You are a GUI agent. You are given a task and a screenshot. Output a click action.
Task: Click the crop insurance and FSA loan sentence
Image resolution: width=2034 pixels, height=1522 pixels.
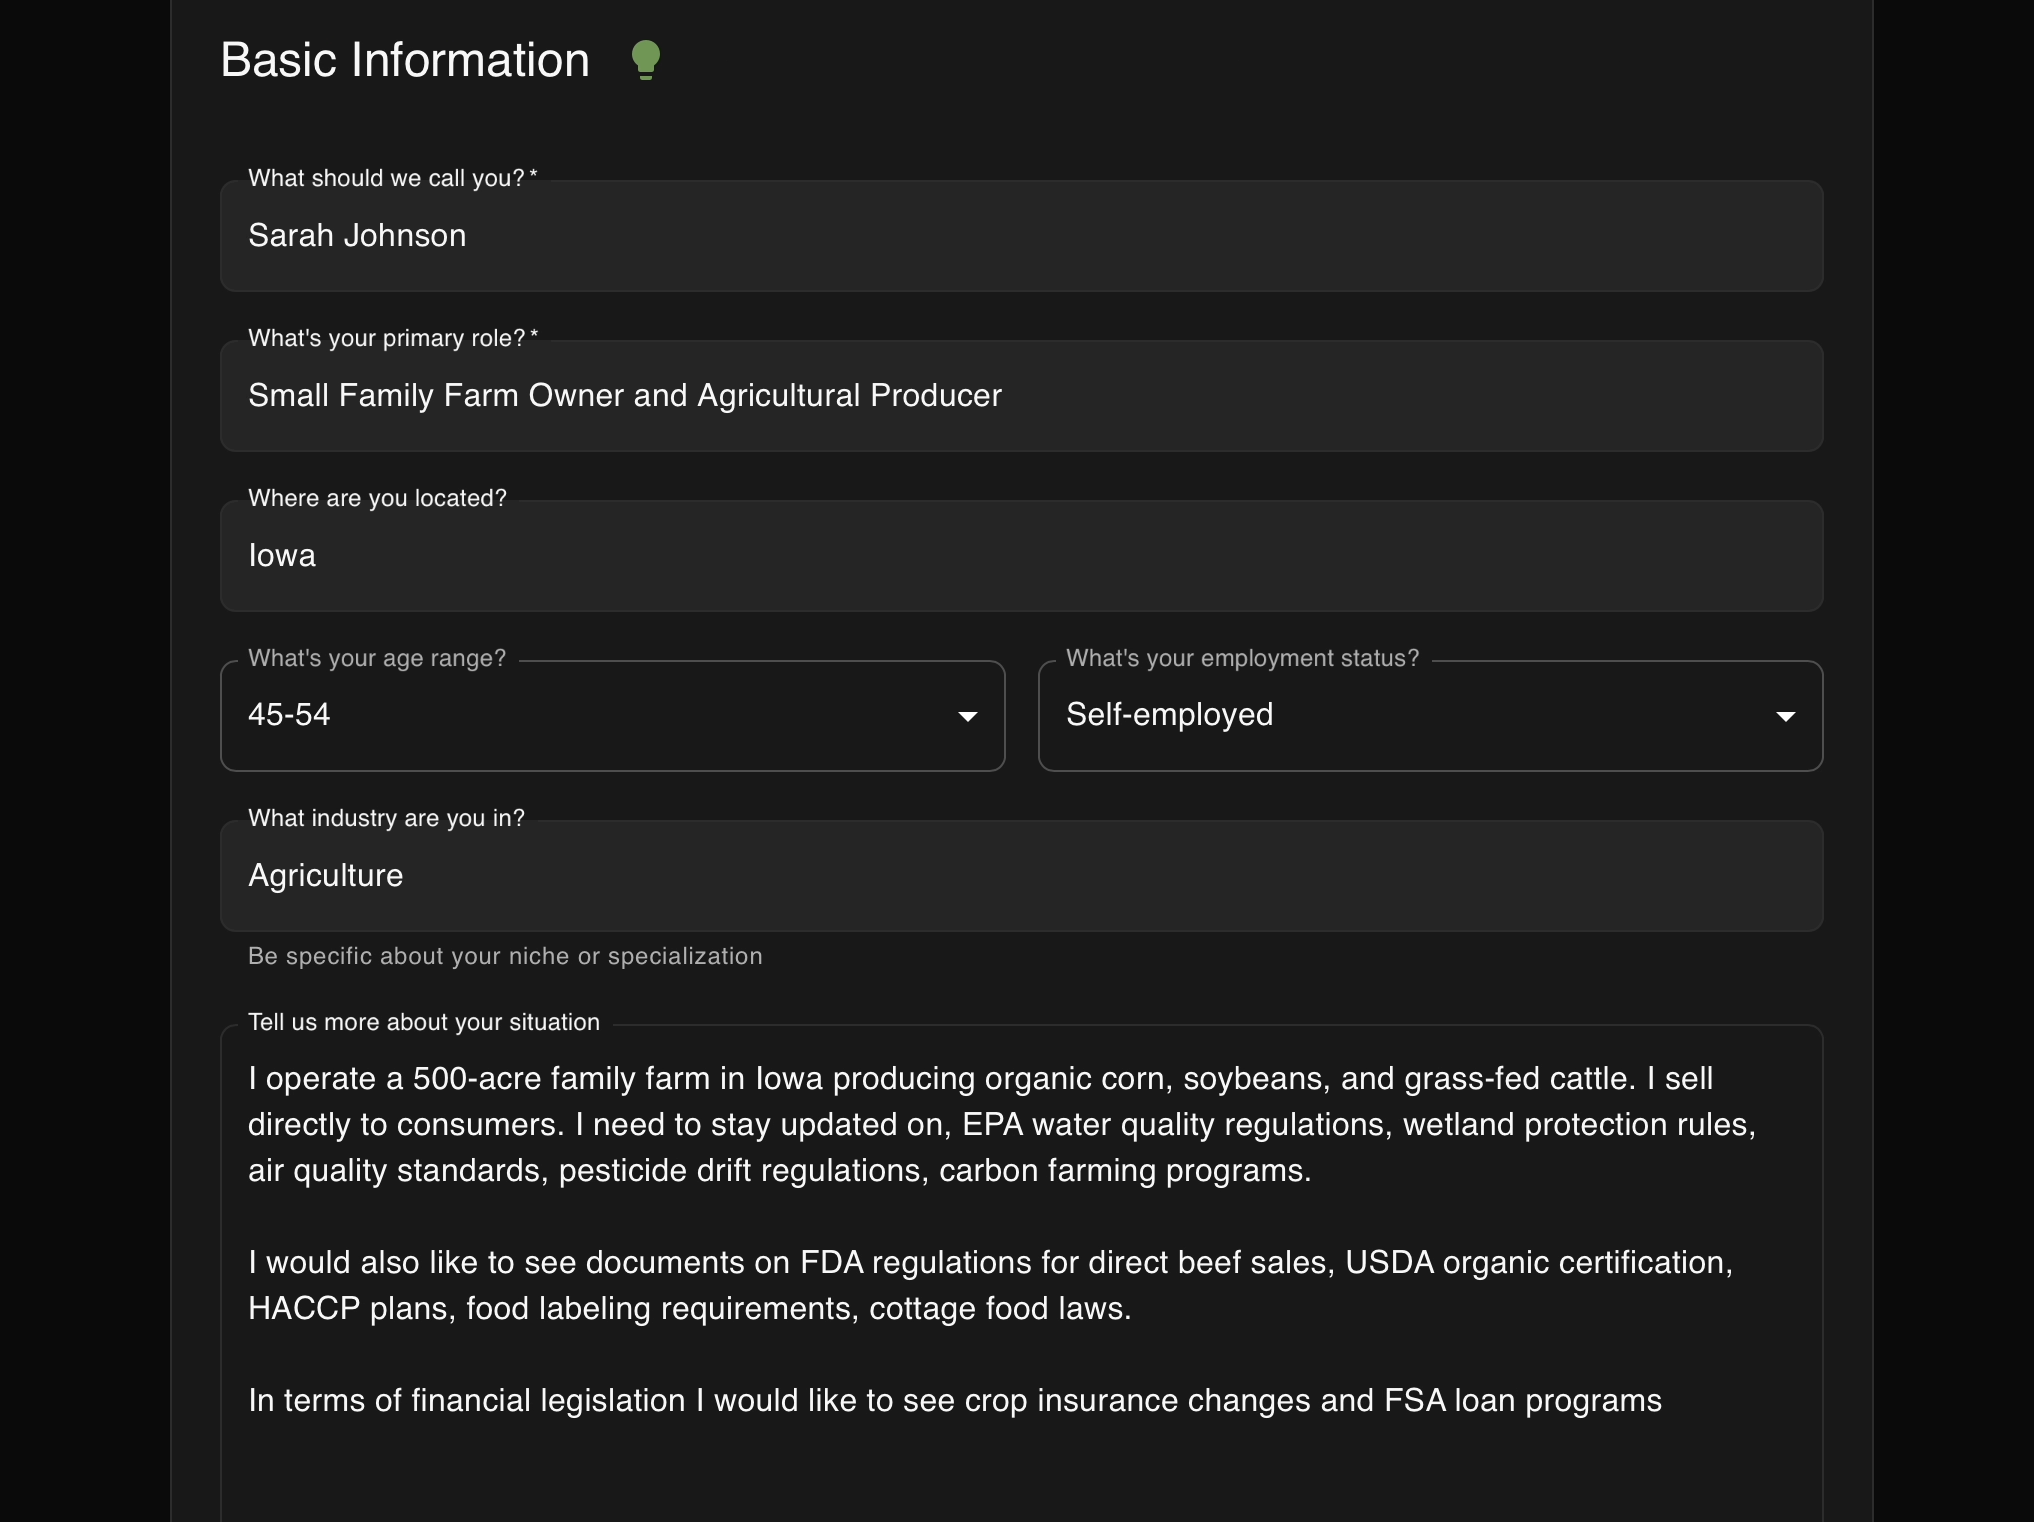955,1400
